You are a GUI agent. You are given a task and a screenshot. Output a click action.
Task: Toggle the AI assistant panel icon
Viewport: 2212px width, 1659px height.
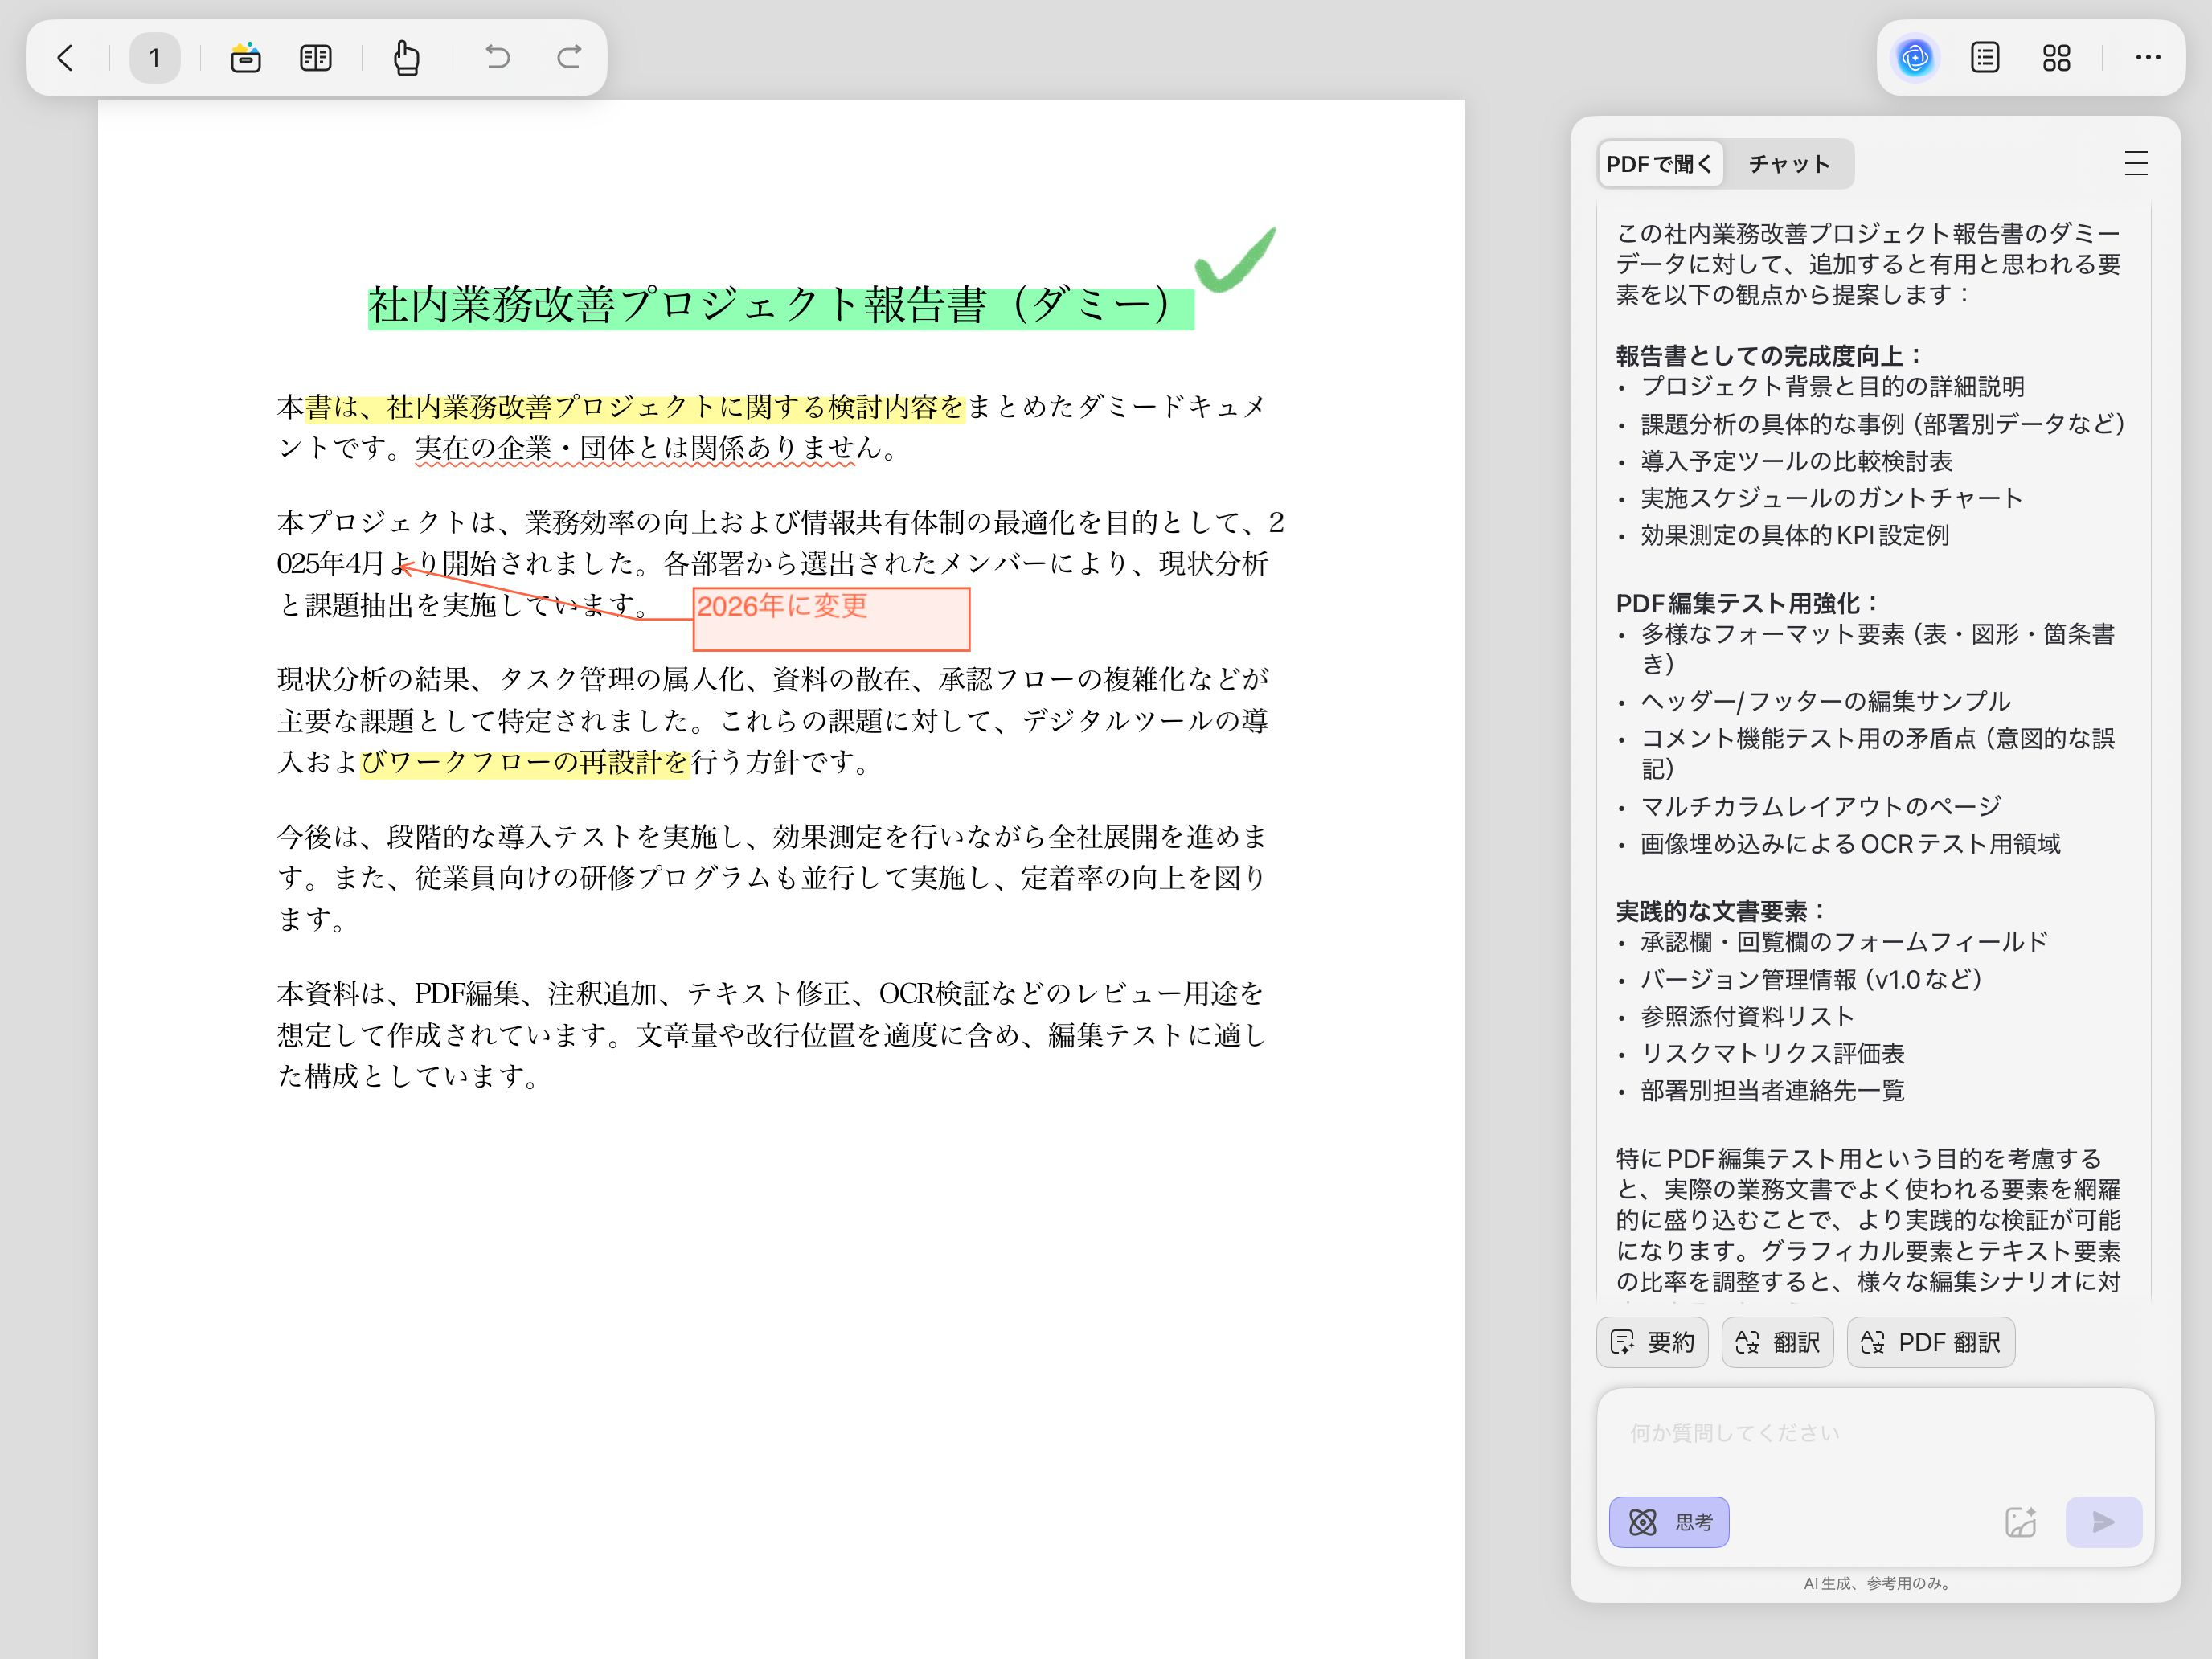click(x=1915, y=58)
